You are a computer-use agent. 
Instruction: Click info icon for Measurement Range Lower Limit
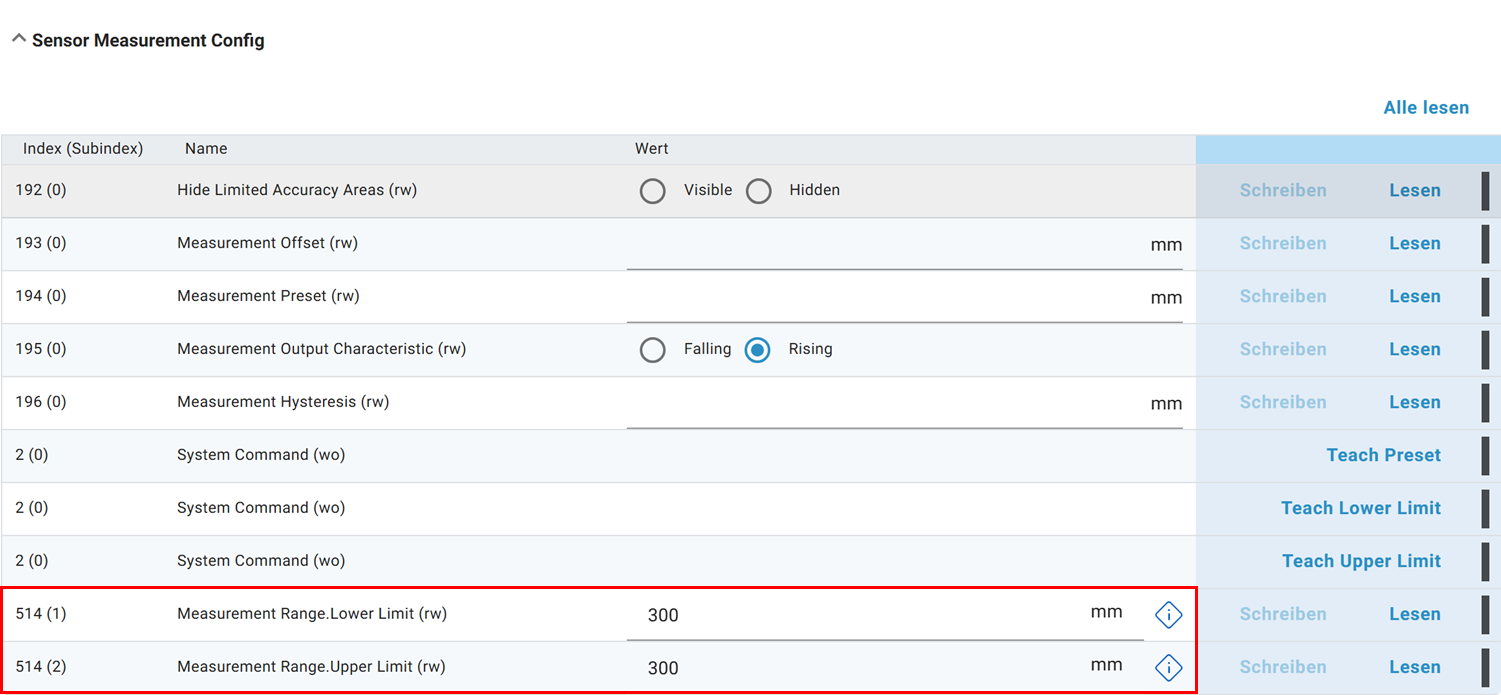click(x=1168, y=615)
